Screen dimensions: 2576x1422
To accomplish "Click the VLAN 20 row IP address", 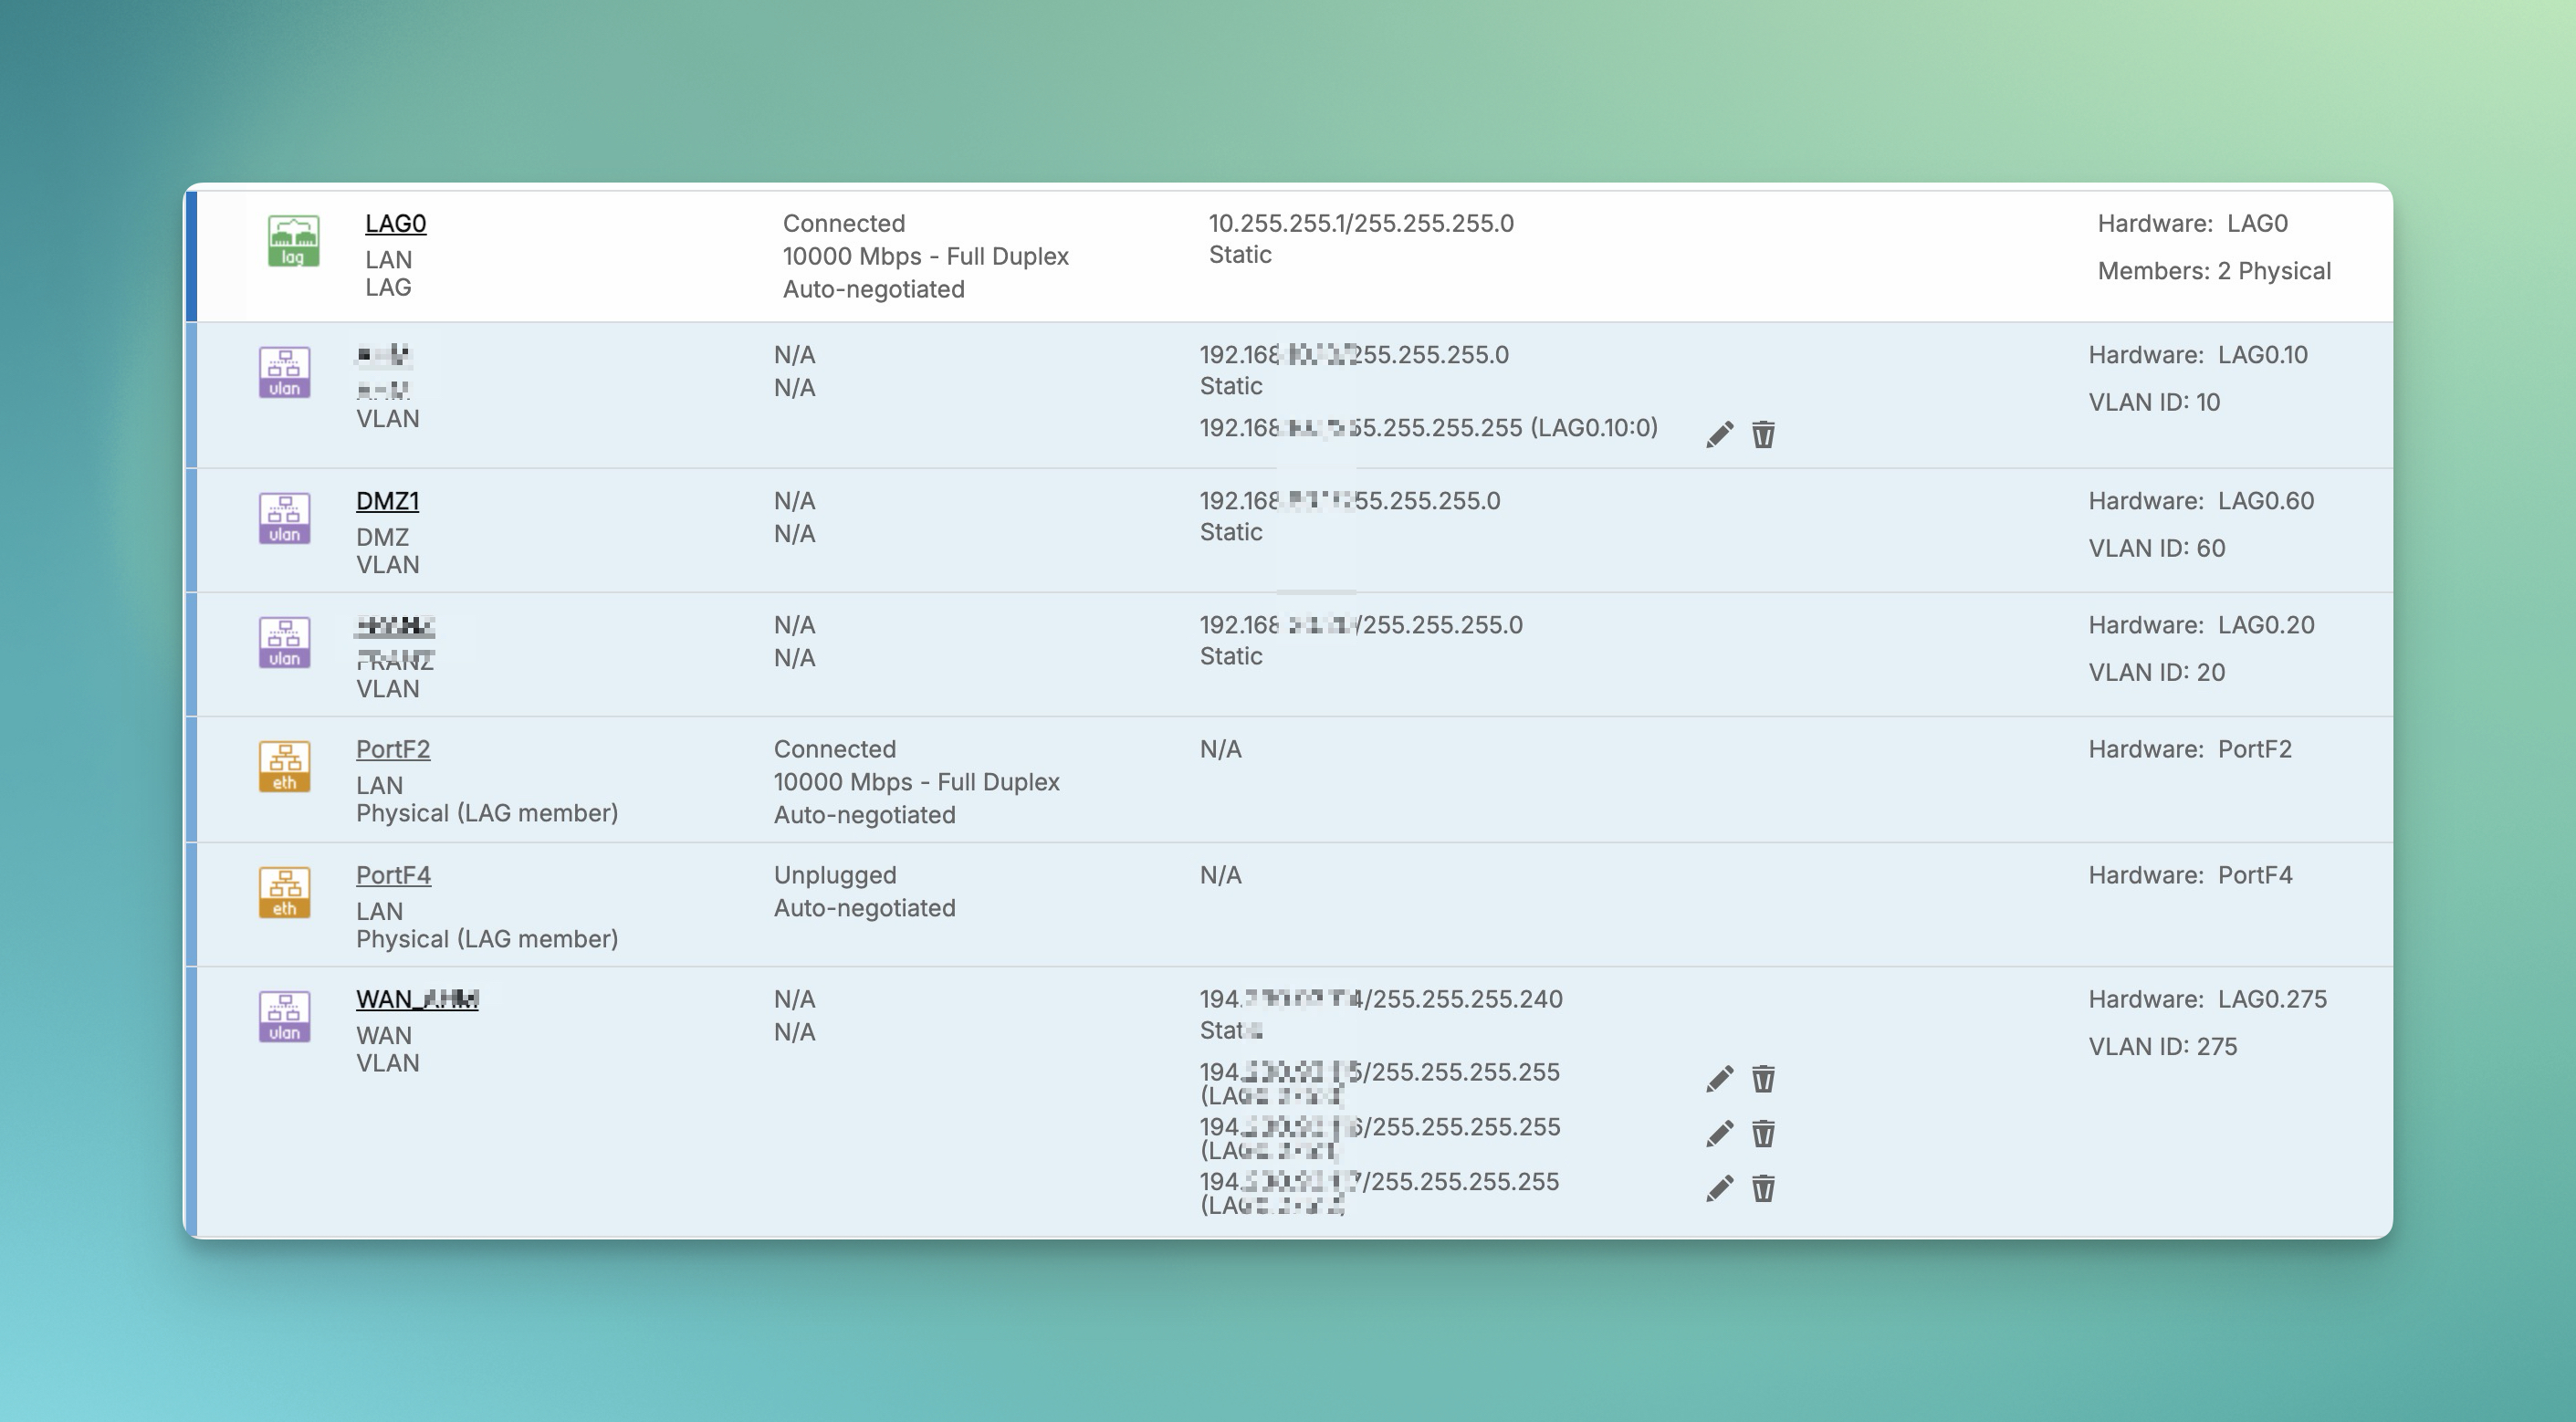I will click(1361, 625).
